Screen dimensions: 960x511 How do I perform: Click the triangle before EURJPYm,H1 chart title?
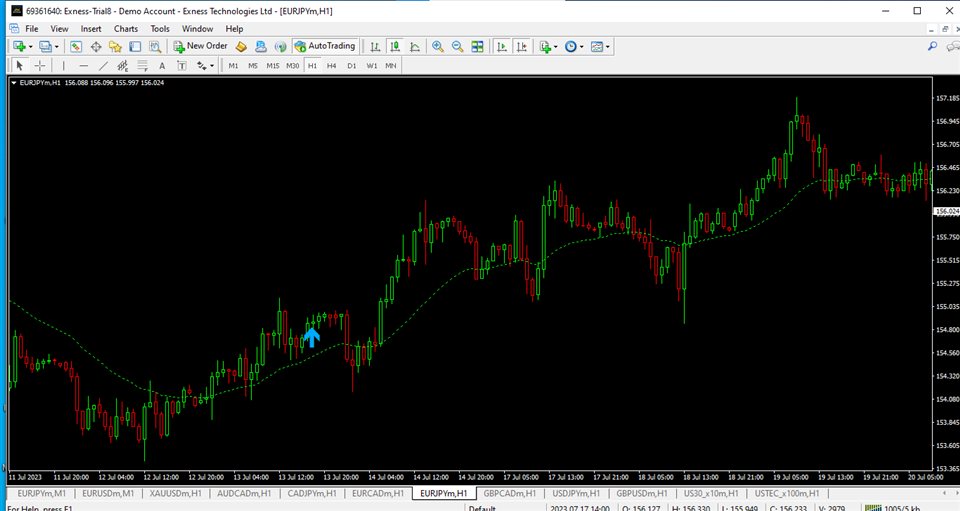(x=14, y=83)
